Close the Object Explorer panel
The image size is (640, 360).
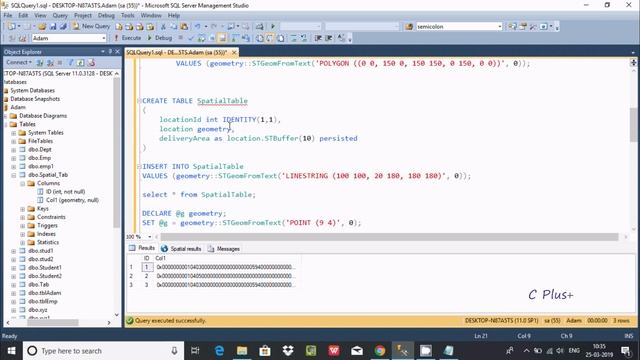118,51
